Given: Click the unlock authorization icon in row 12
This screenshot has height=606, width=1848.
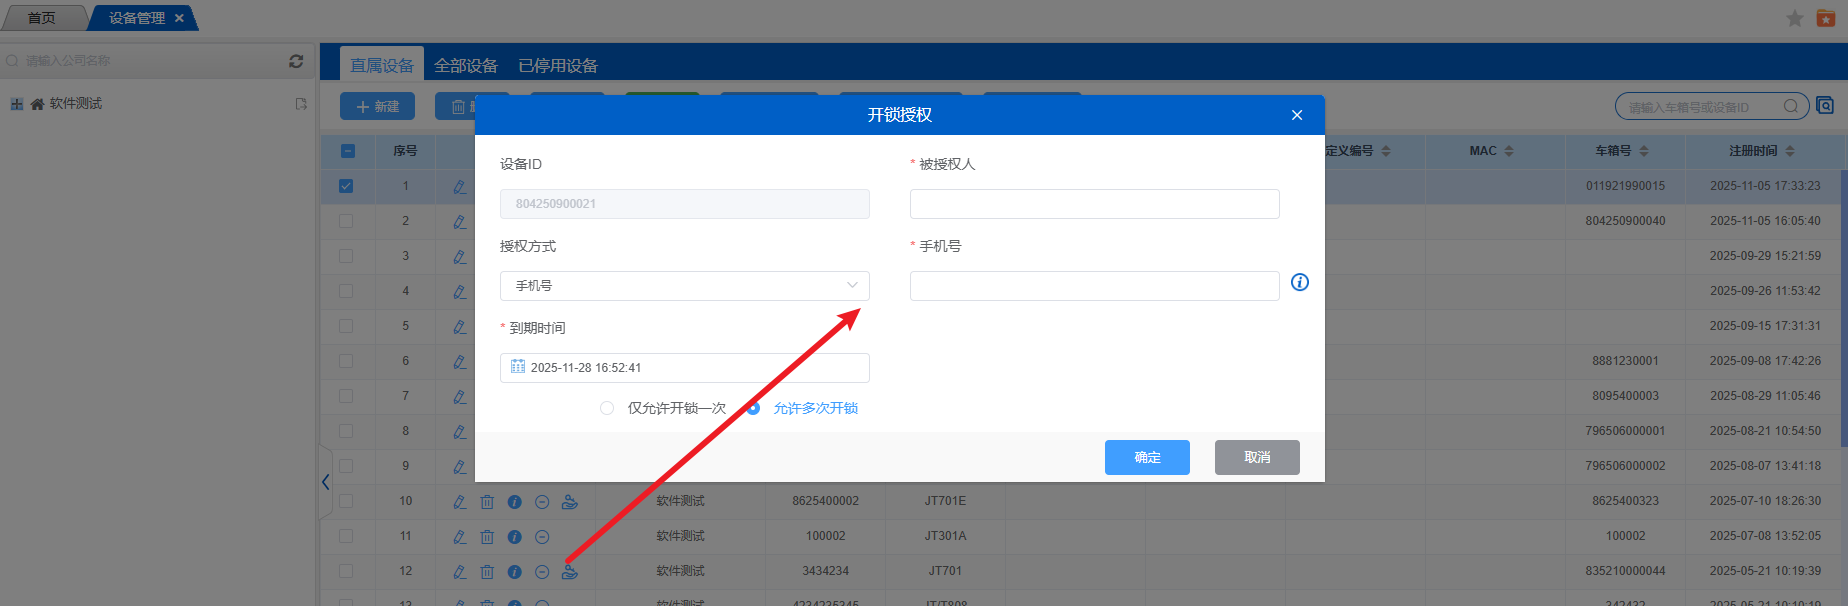Looking at the screenshot, I should click(570, 572).
